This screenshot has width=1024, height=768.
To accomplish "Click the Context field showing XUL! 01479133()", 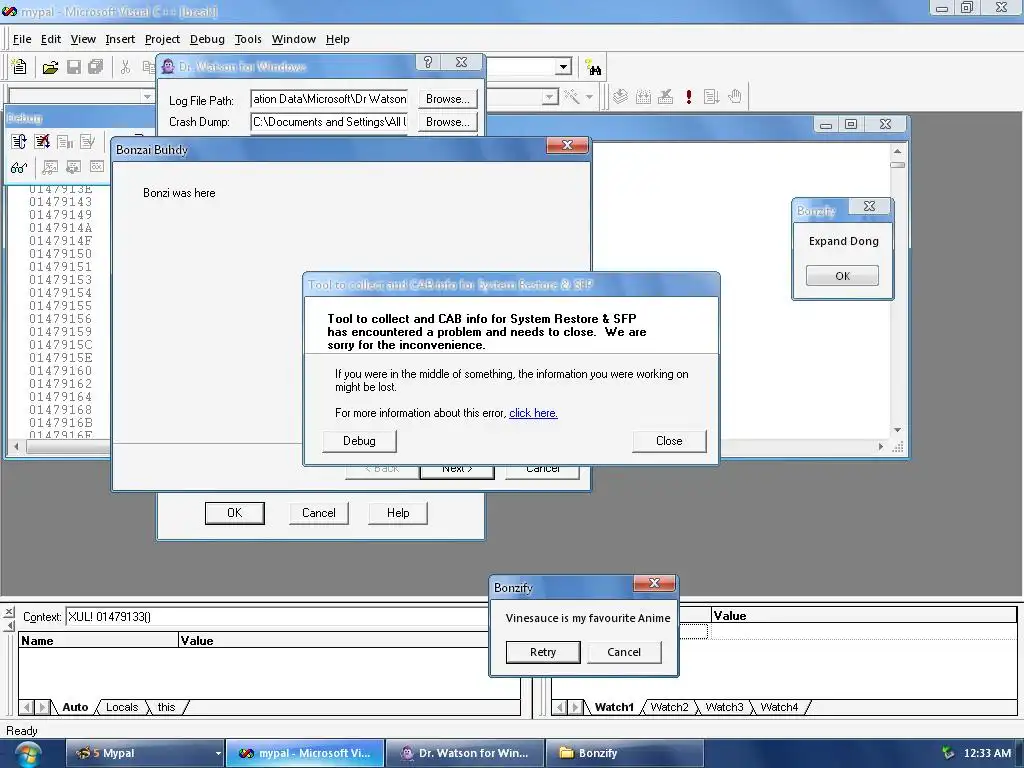I will [x=278, y=616].
